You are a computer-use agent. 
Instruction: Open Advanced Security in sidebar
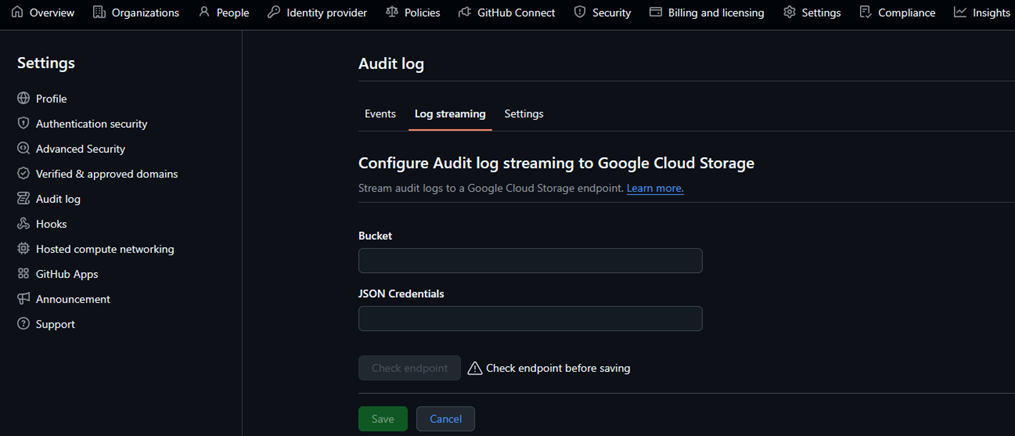tap(80, 149)
